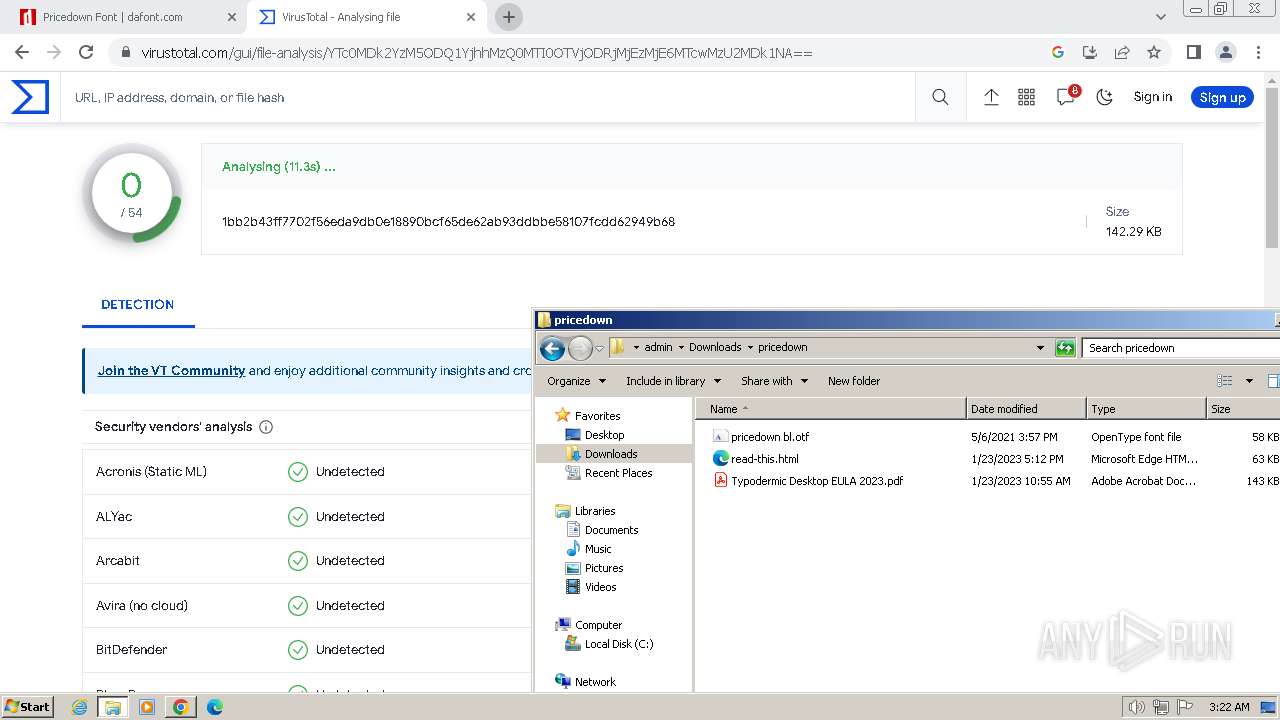Open Chrome three-dot menu

(x=1257, y=52)
